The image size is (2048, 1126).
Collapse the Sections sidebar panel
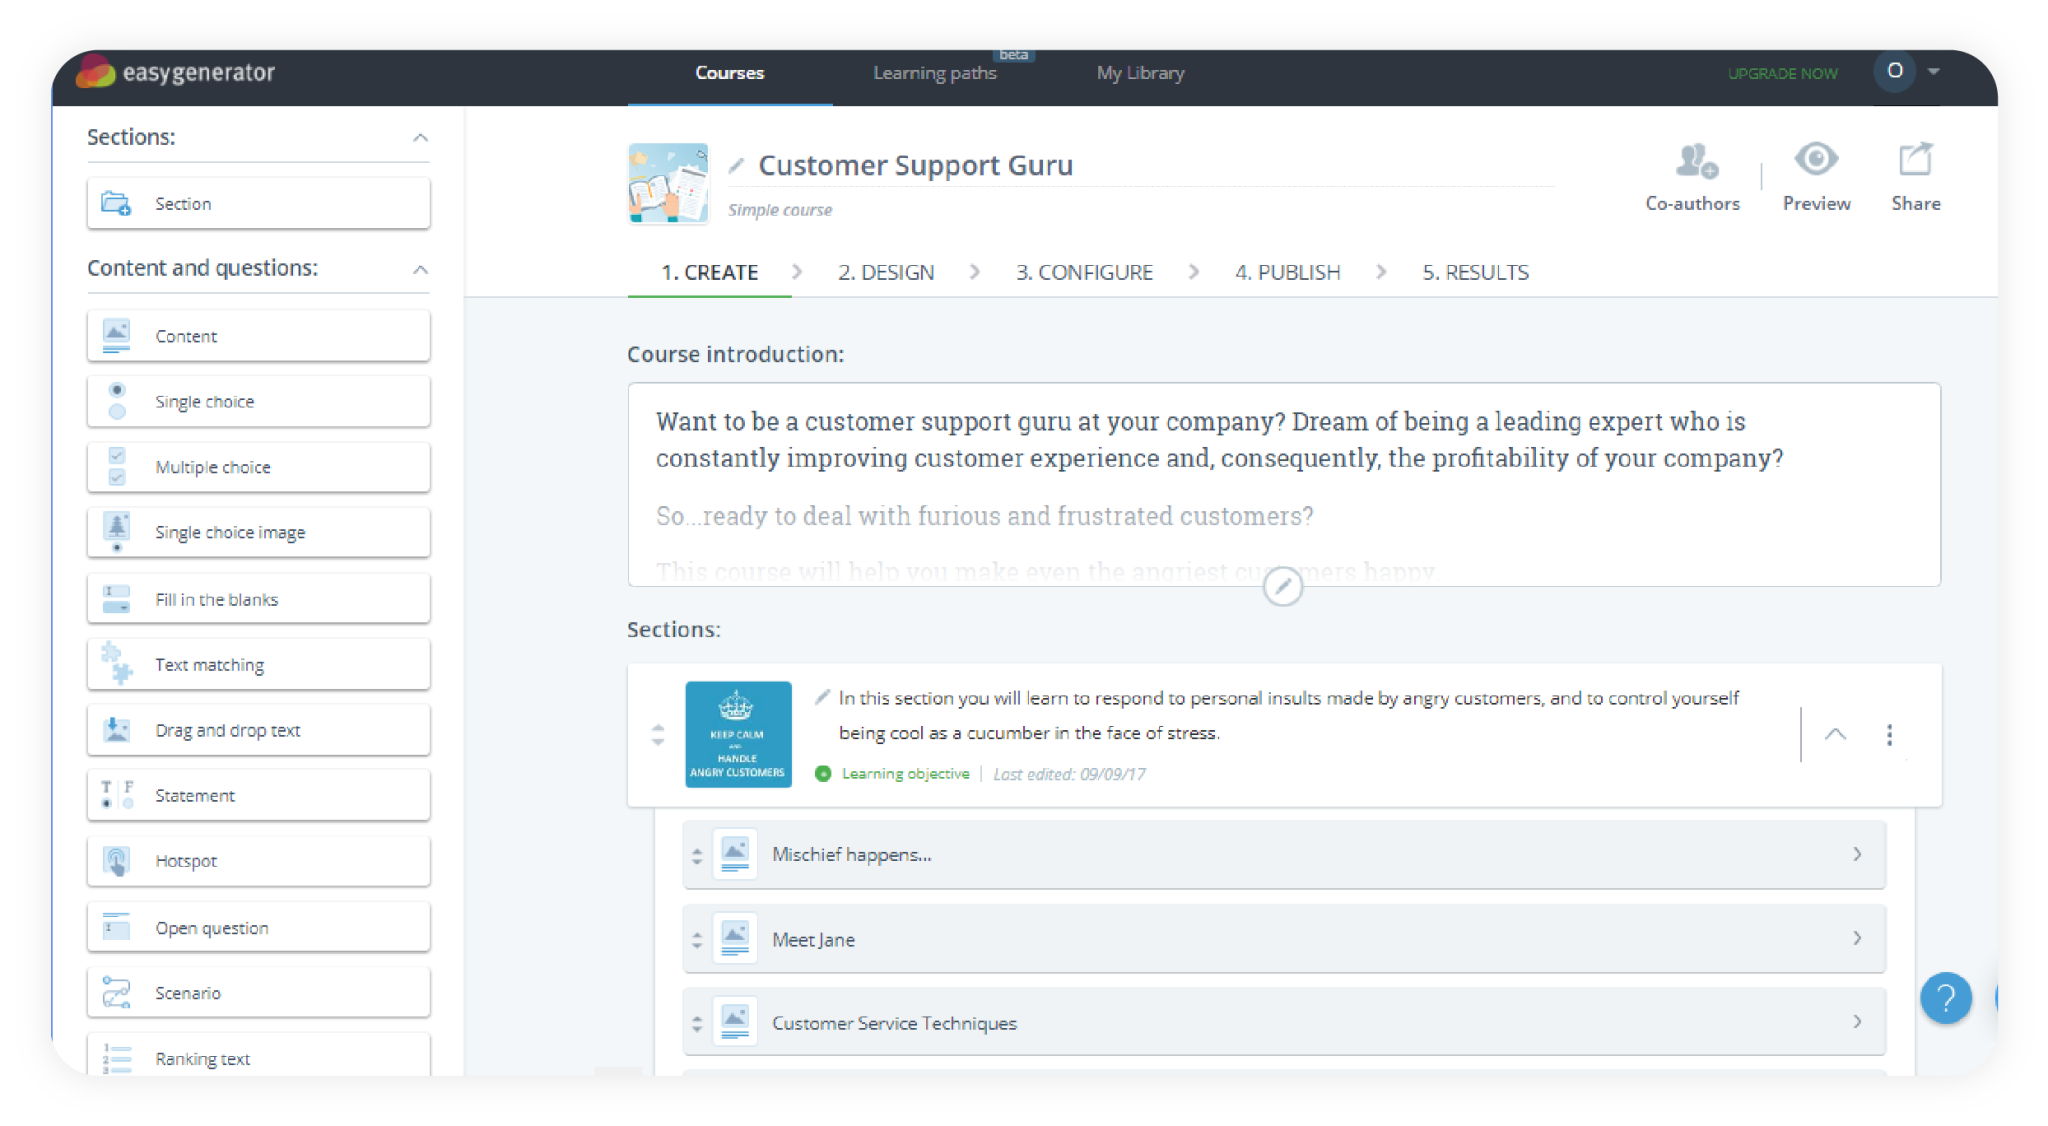pos(421,137)
